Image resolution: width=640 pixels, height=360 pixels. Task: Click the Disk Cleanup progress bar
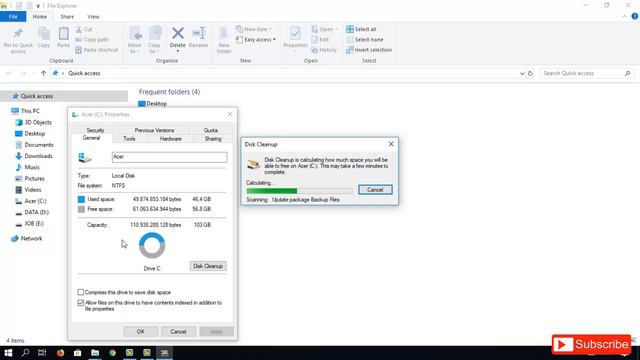point(300,191)
